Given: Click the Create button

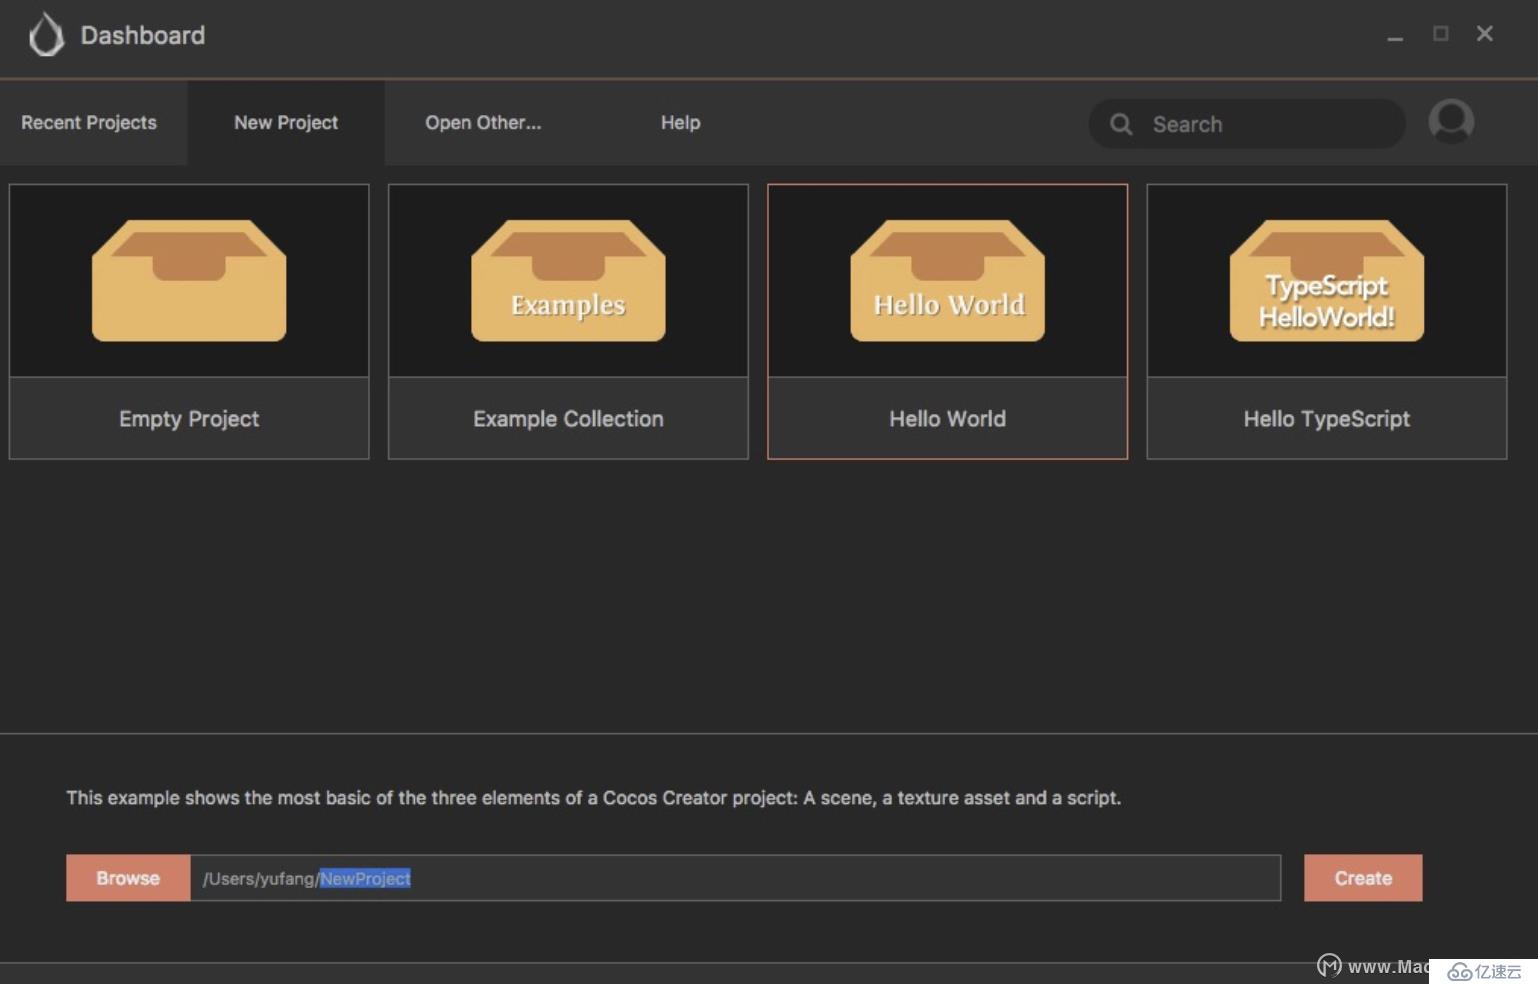Looking at the screenshot, I should [1363, 878].
